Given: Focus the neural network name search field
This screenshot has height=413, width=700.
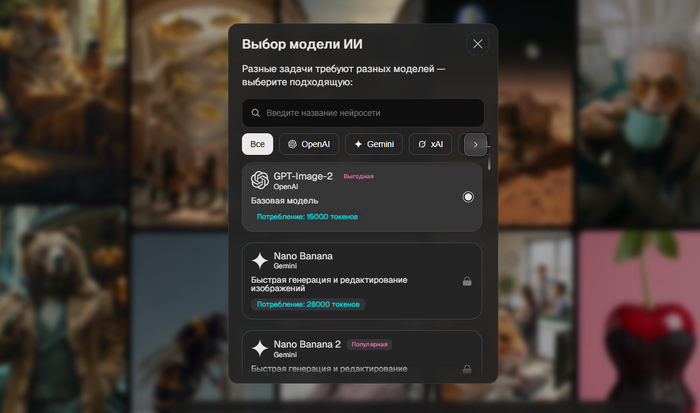Looking at the screenshot, I should tap(363, 113).
